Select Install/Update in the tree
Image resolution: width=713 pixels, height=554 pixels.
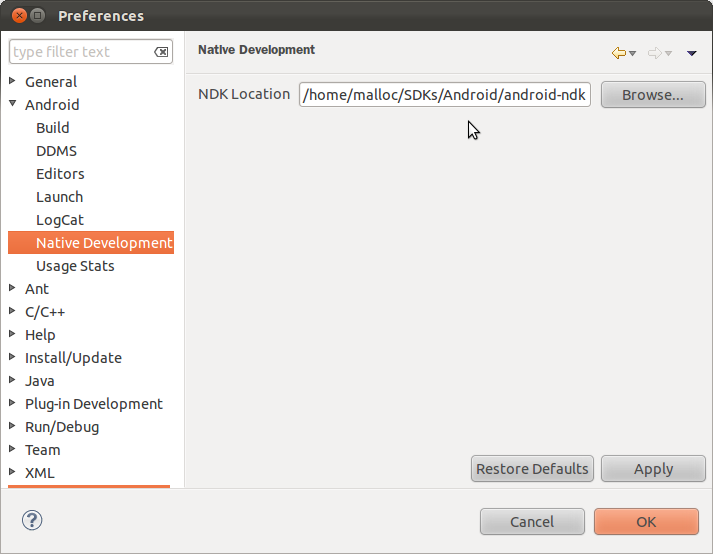click(73, 358)
